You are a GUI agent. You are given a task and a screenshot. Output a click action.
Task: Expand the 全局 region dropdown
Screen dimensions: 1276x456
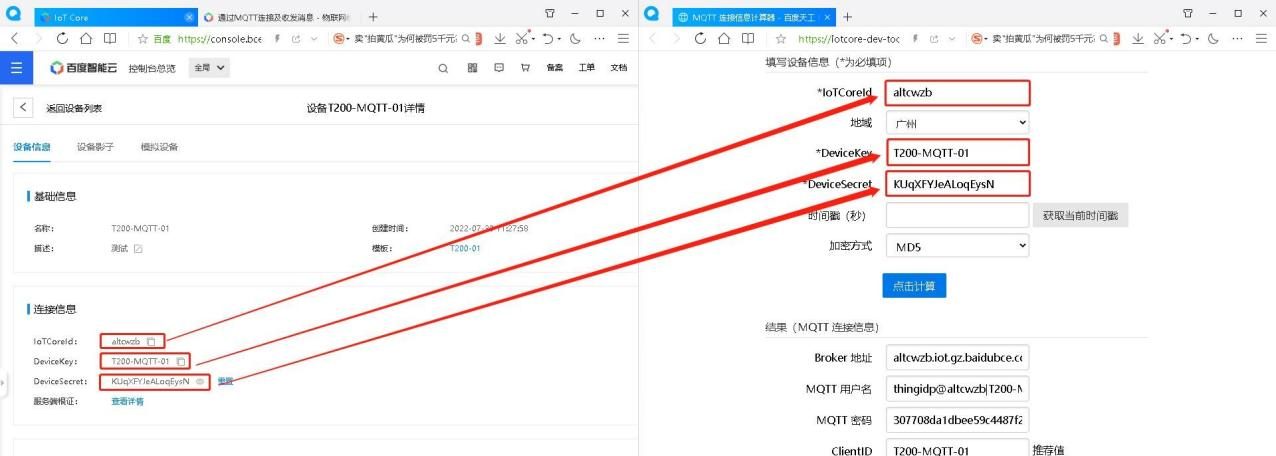pyautogui.click(x=210, y=68)
